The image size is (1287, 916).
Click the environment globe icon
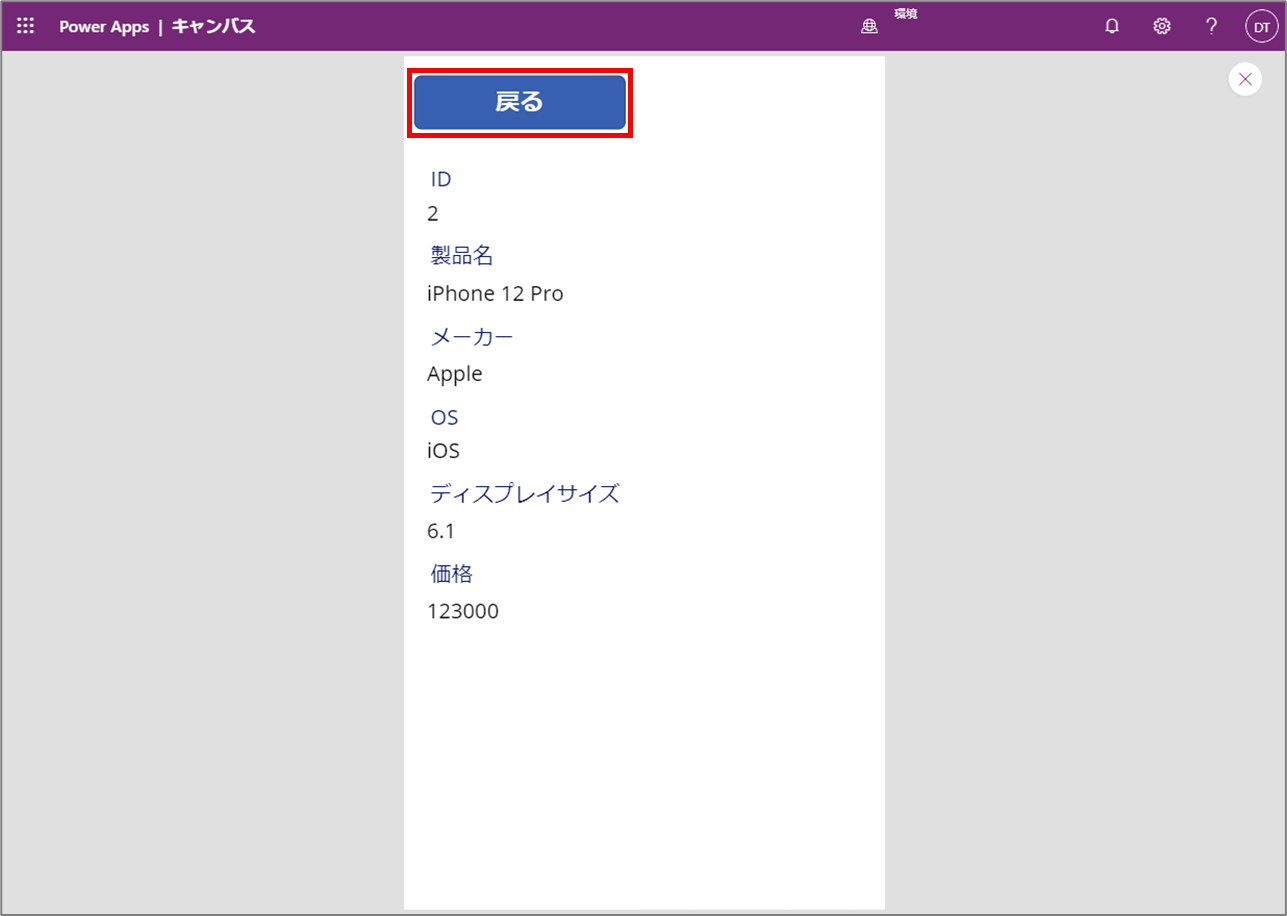click(869, 27)
